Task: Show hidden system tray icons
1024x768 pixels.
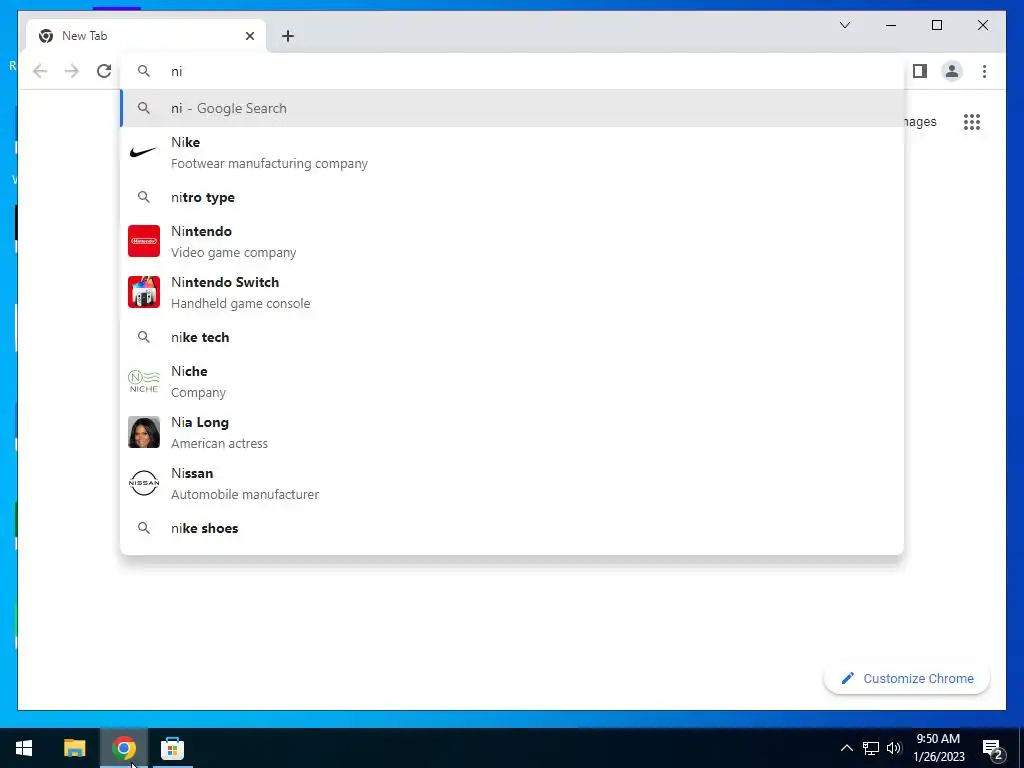Action: point(846,748)
